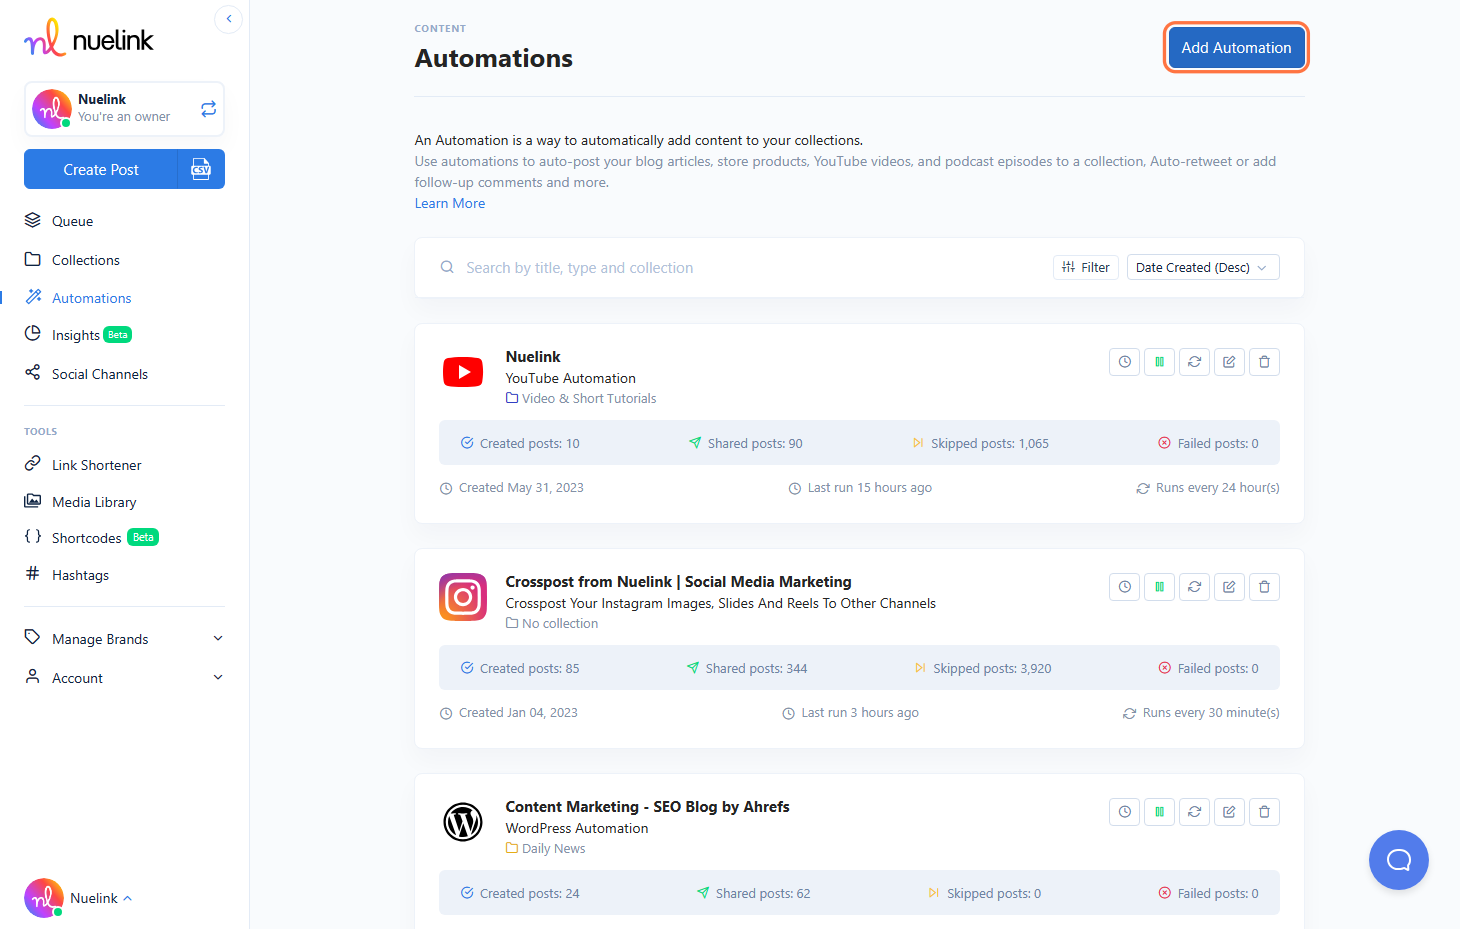The image size is (1460, 929).
Task: Open Social Channels in the sidebar
Action: pos(100,374)
